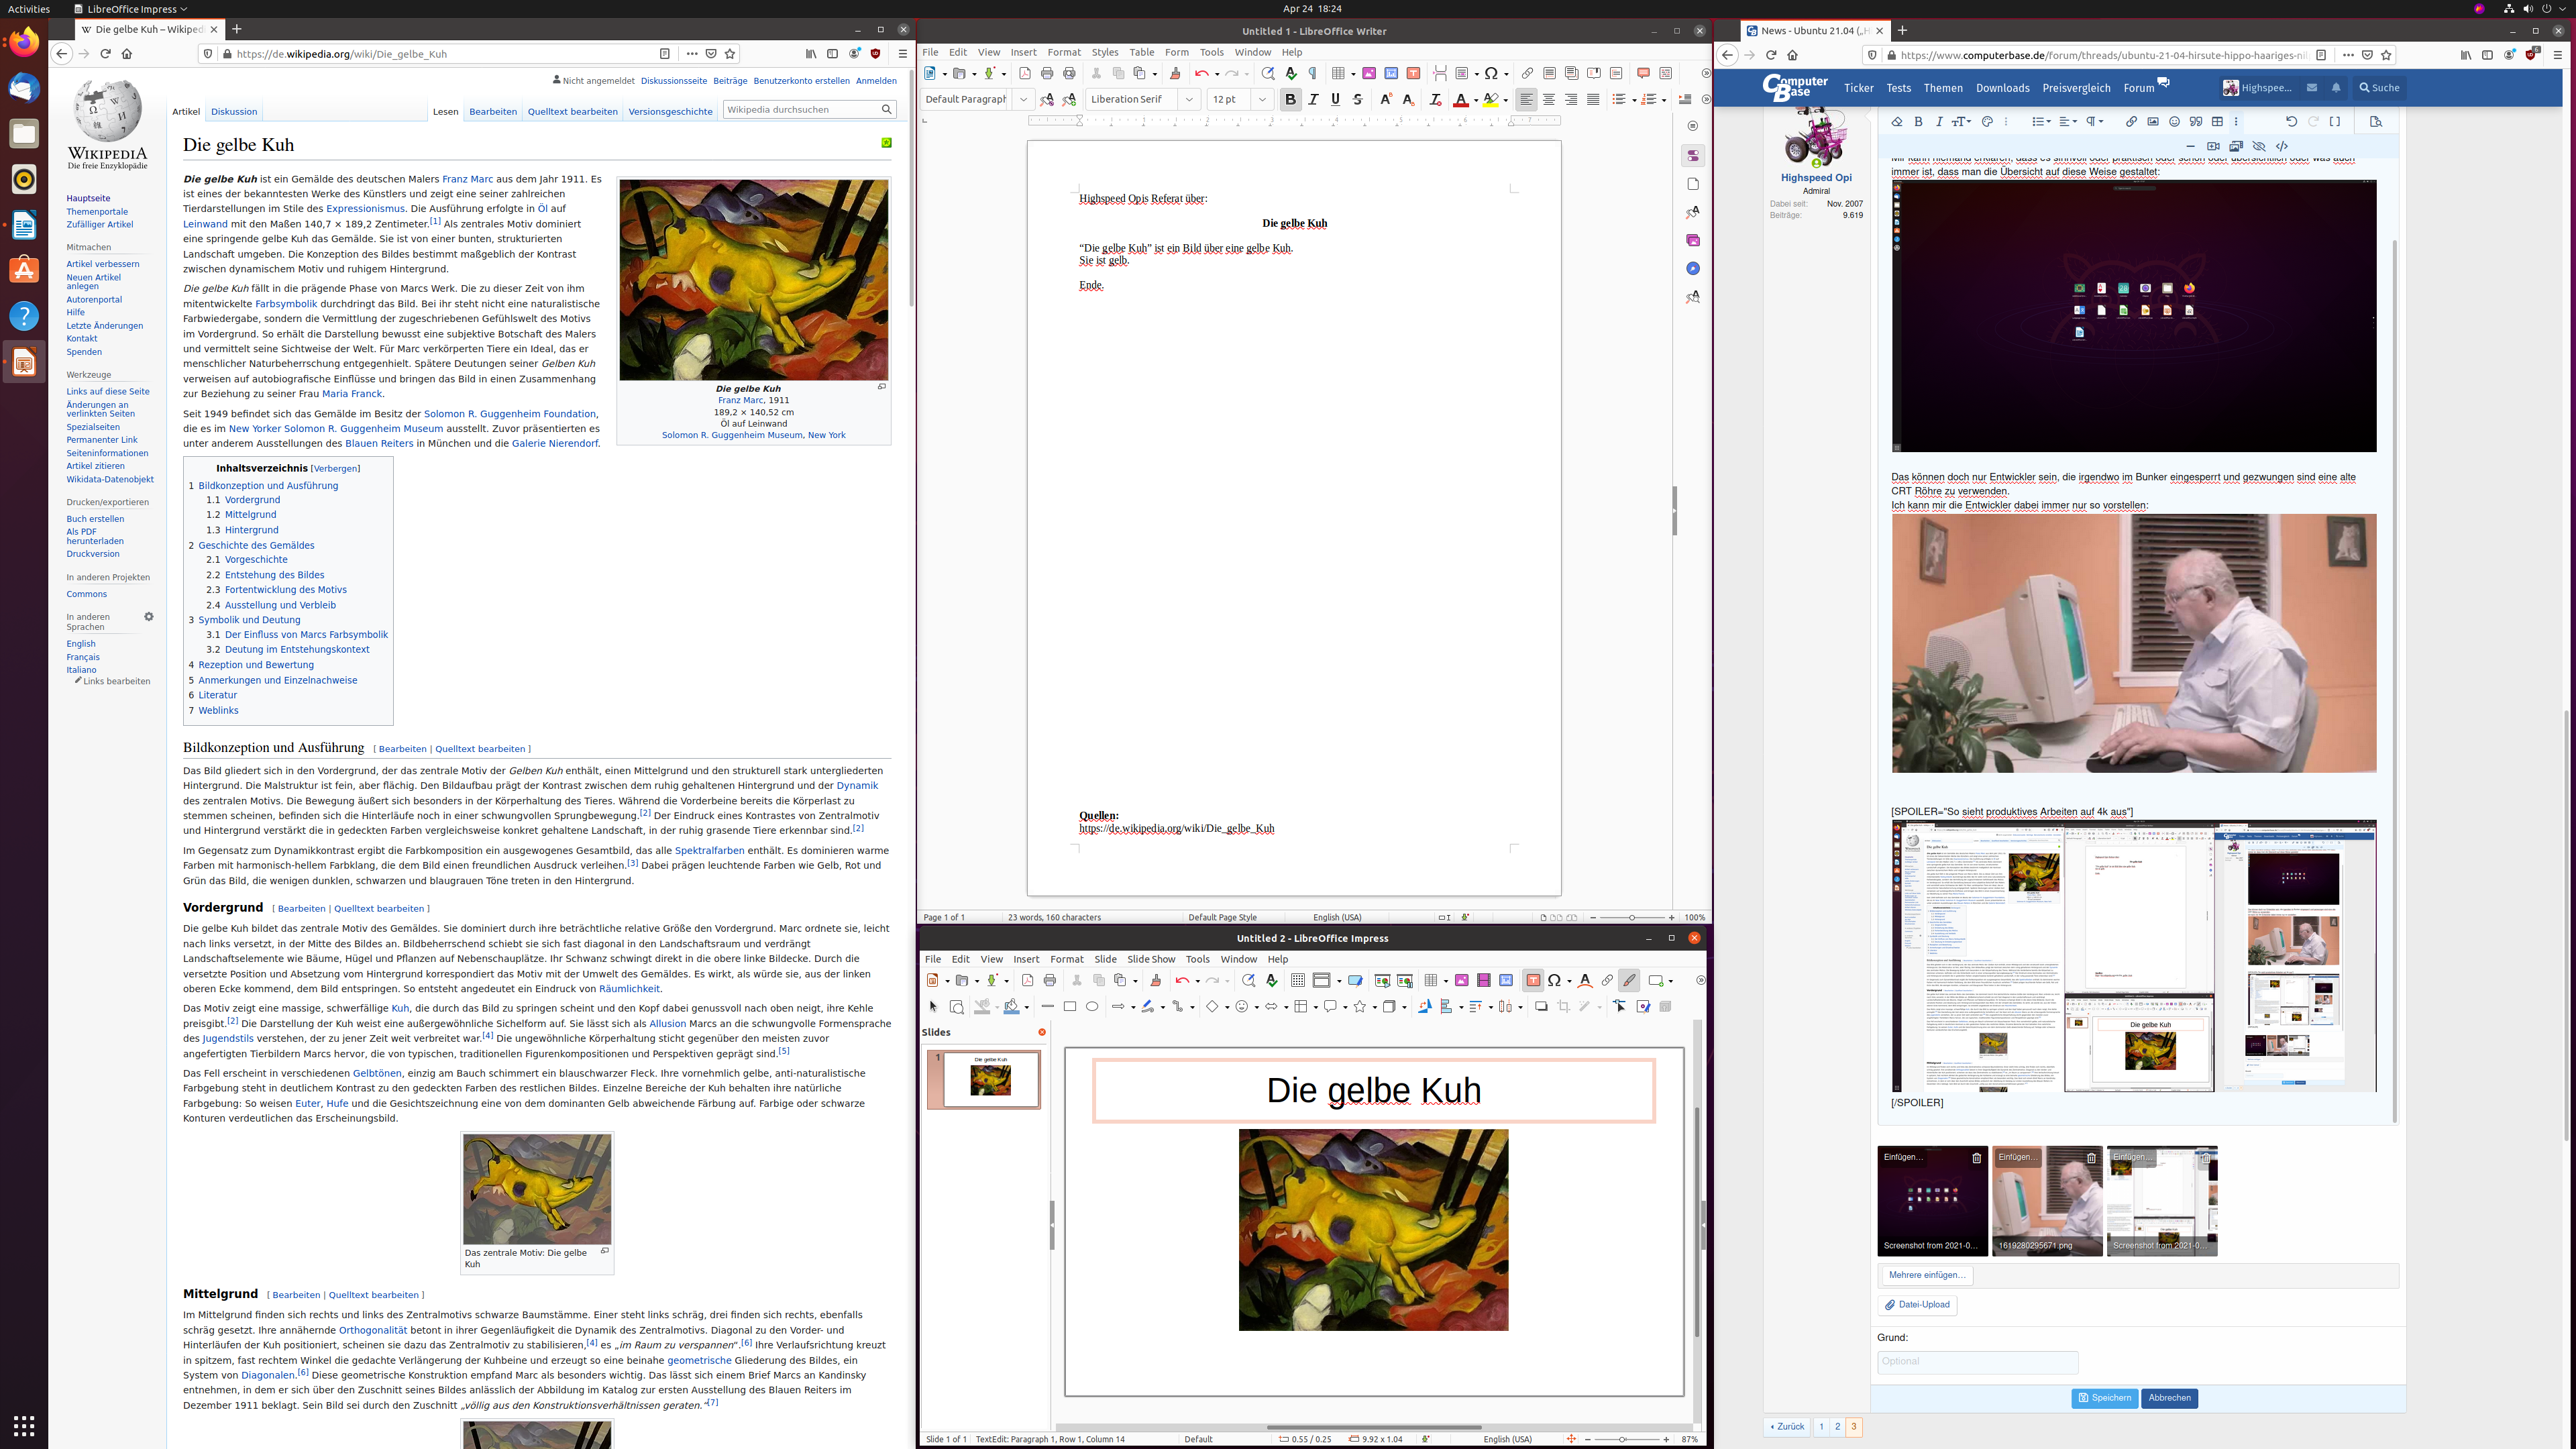Select slide 1 thumbnail in Impress Slides panel
The image size is (2576, 1449).
983,1080
